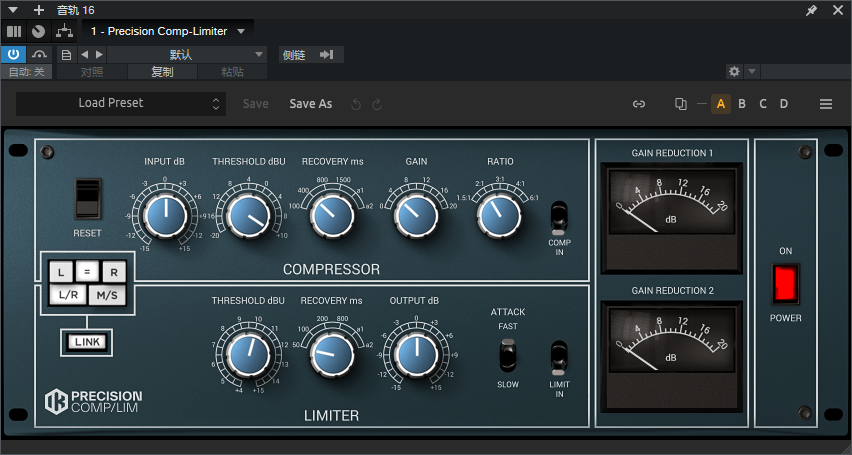Click the compressor RATIO knob
Screen dimensions: 852x455
(x=499, y=216)
